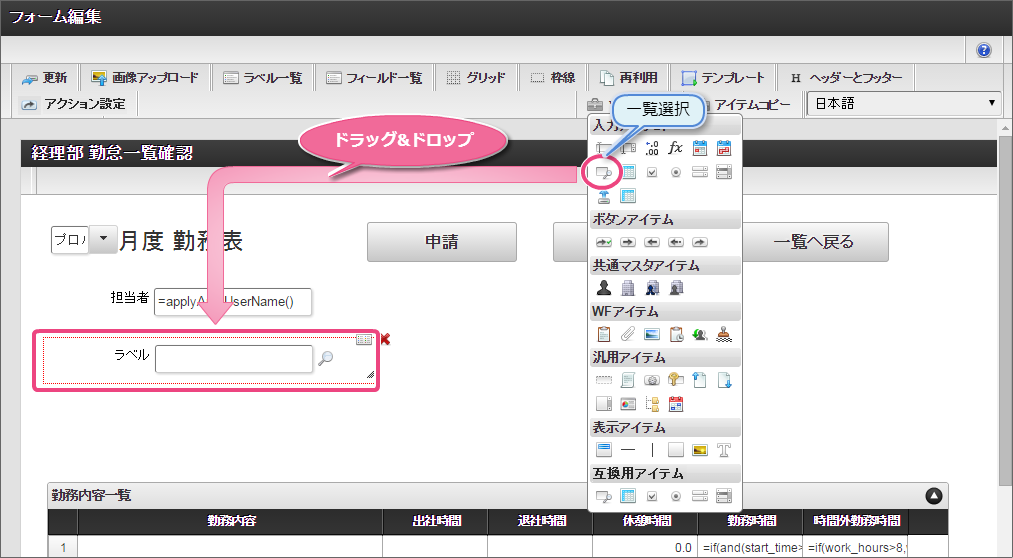The width and height of the screenshot is (1013, 558).
Task: Toggle 枠線 display
Action: click(x=552, y=78)
